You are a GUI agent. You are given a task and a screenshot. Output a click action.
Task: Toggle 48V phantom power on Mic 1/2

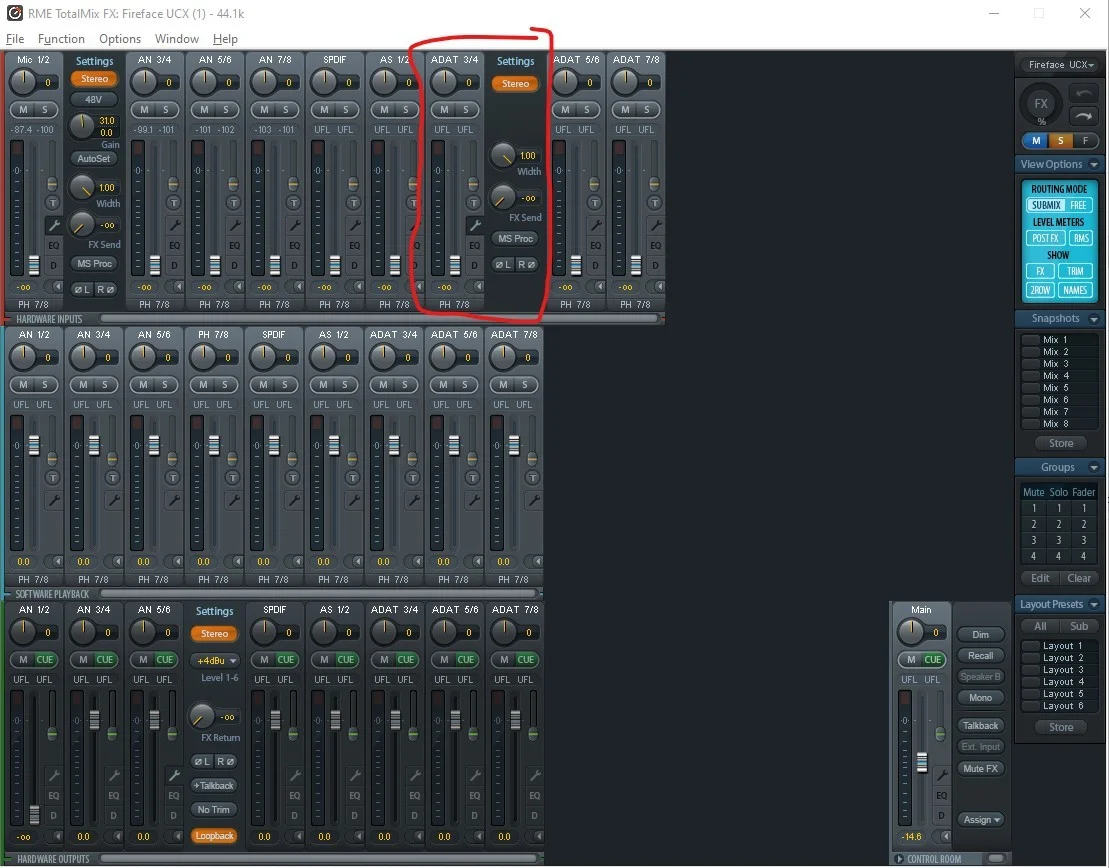[x=93, y=99]
